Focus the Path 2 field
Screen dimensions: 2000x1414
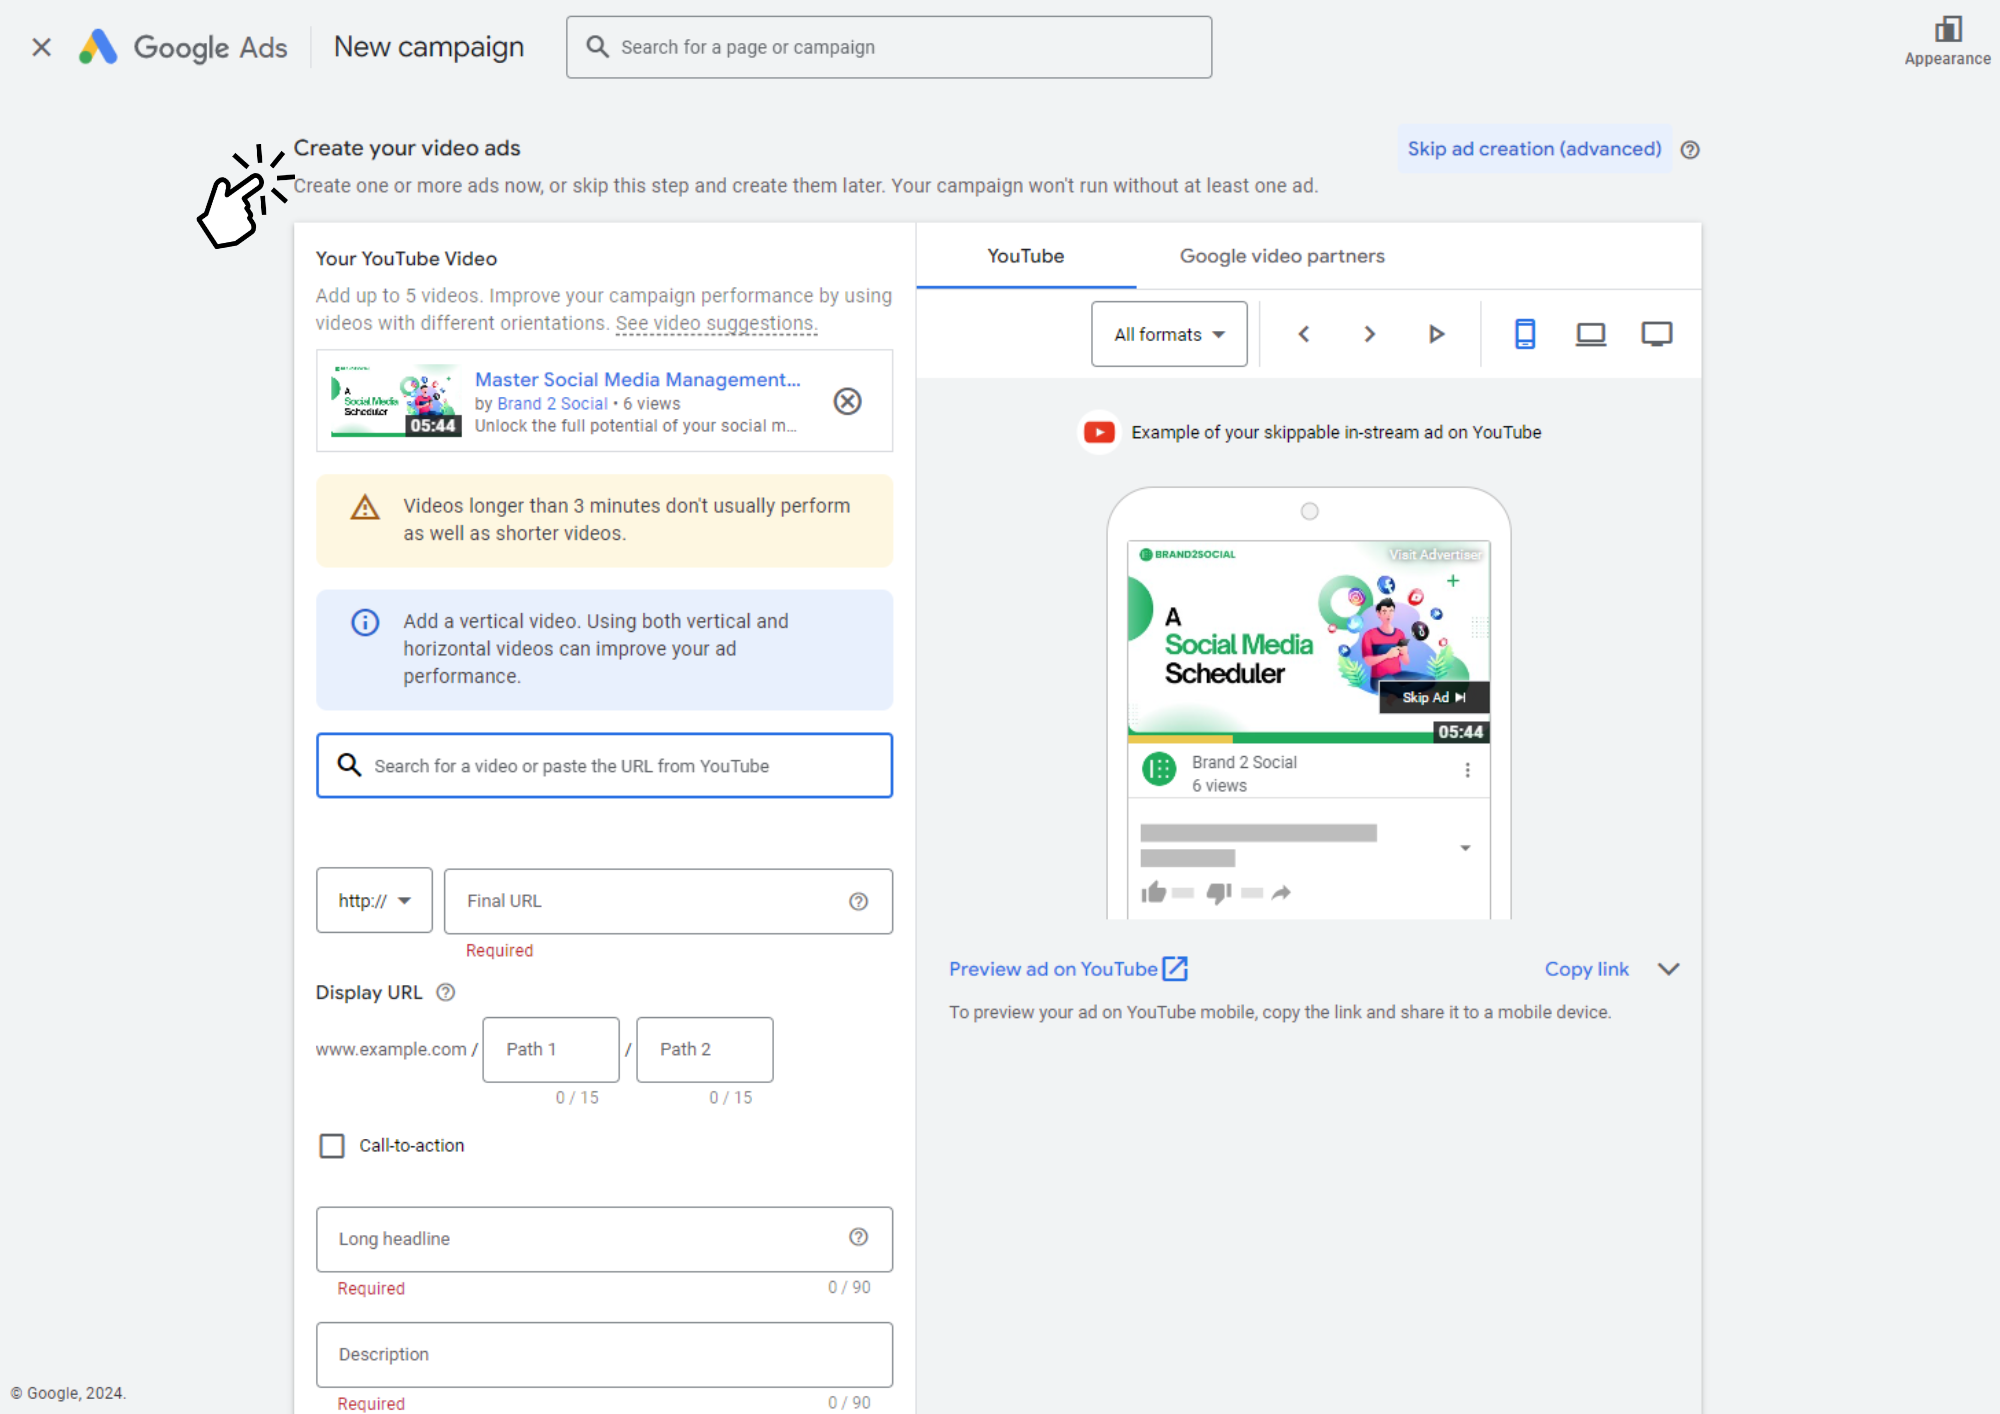click(x=704, y=1049)
